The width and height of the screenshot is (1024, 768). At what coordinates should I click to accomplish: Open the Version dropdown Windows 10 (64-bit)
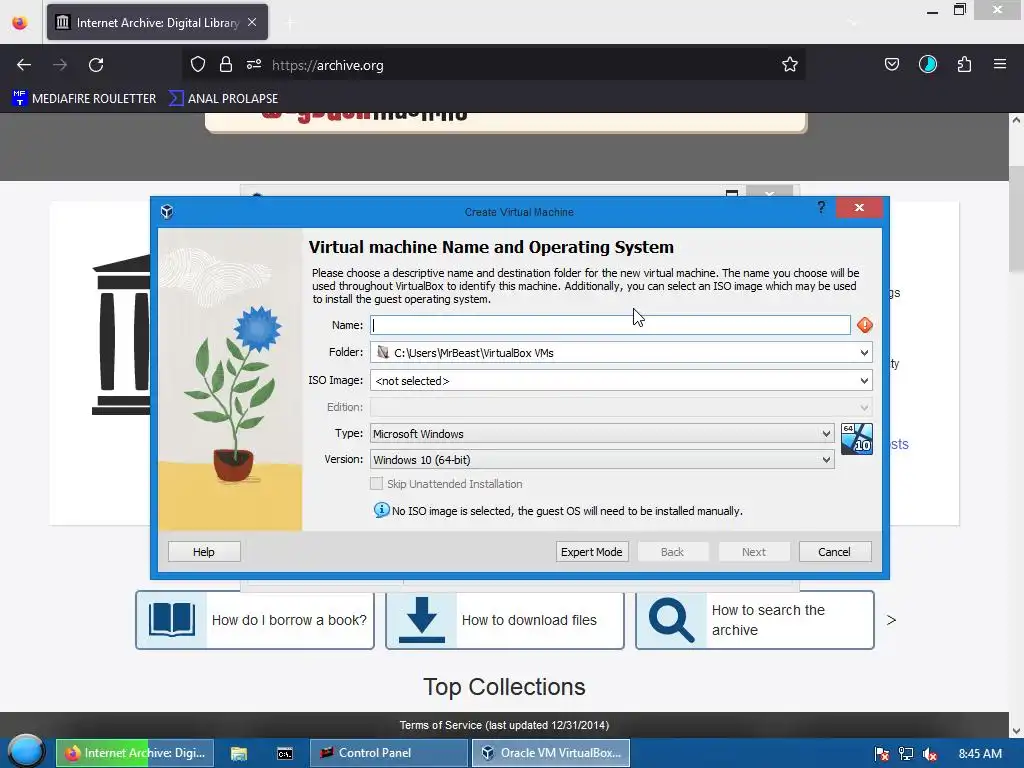[x=602, y=460]
